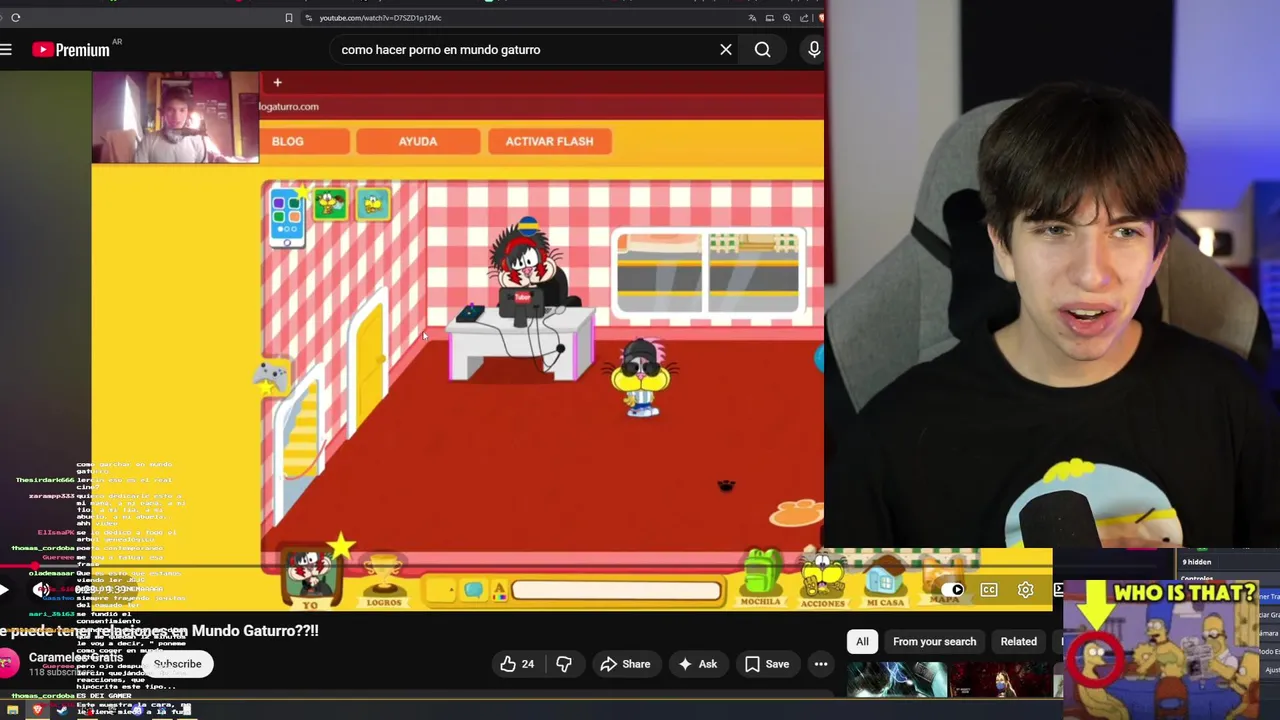Screen dimensions: 1280x720
Task: Click the WHO IS THAT overlay image
Action: coord(1161,649)
